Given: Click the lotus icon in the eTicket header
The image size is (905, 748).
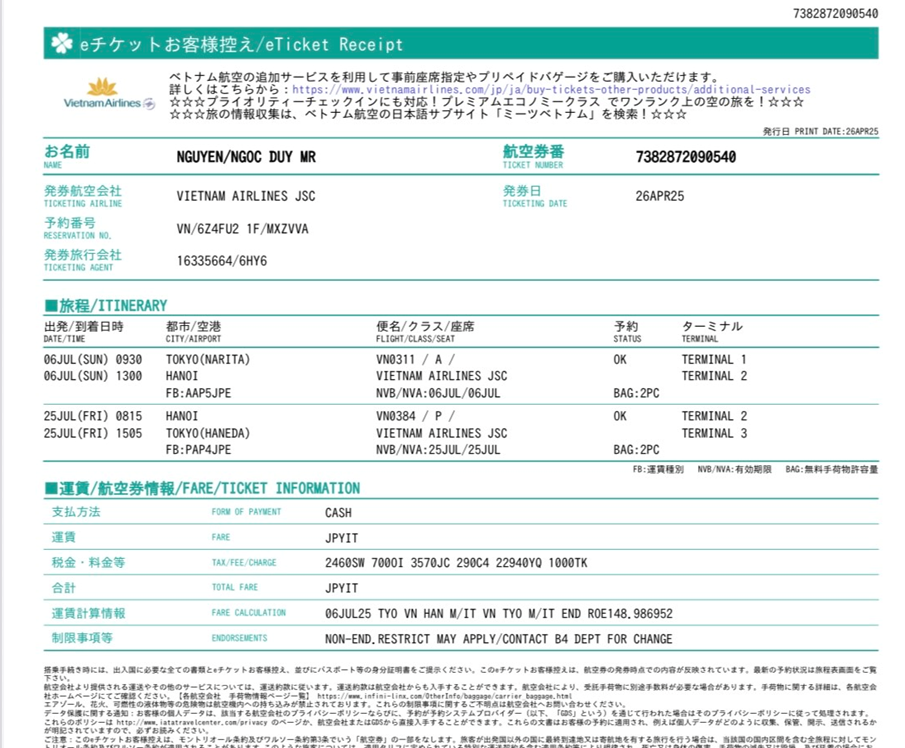Looking at the screenshot, I should 62,43.
